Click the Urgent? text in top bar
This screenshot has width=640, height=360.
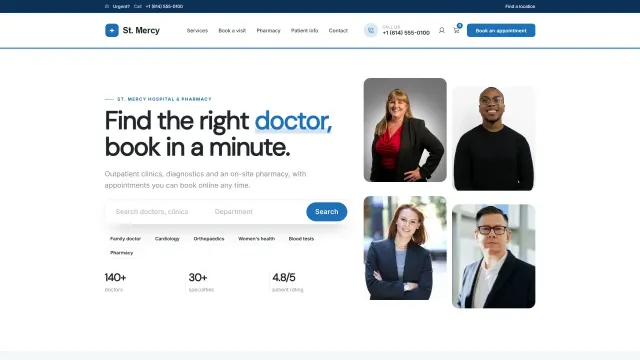pyautogui.click(x=121, y=7)
